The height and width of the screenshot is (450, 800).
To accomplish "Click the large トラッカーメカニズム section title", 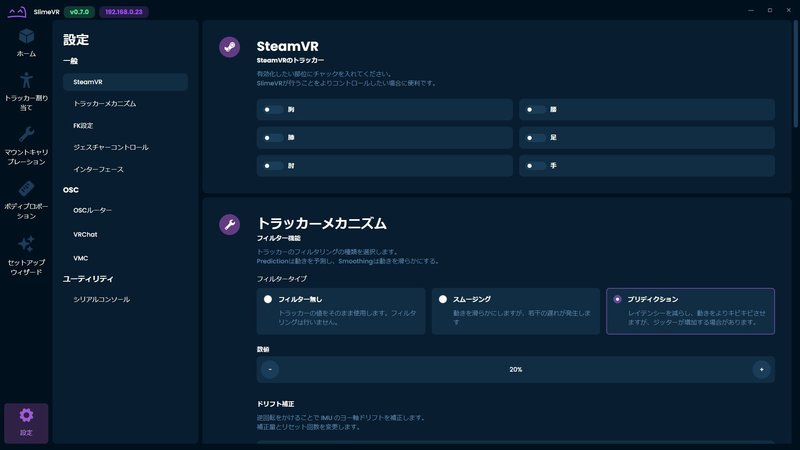I will pos(322,223).
